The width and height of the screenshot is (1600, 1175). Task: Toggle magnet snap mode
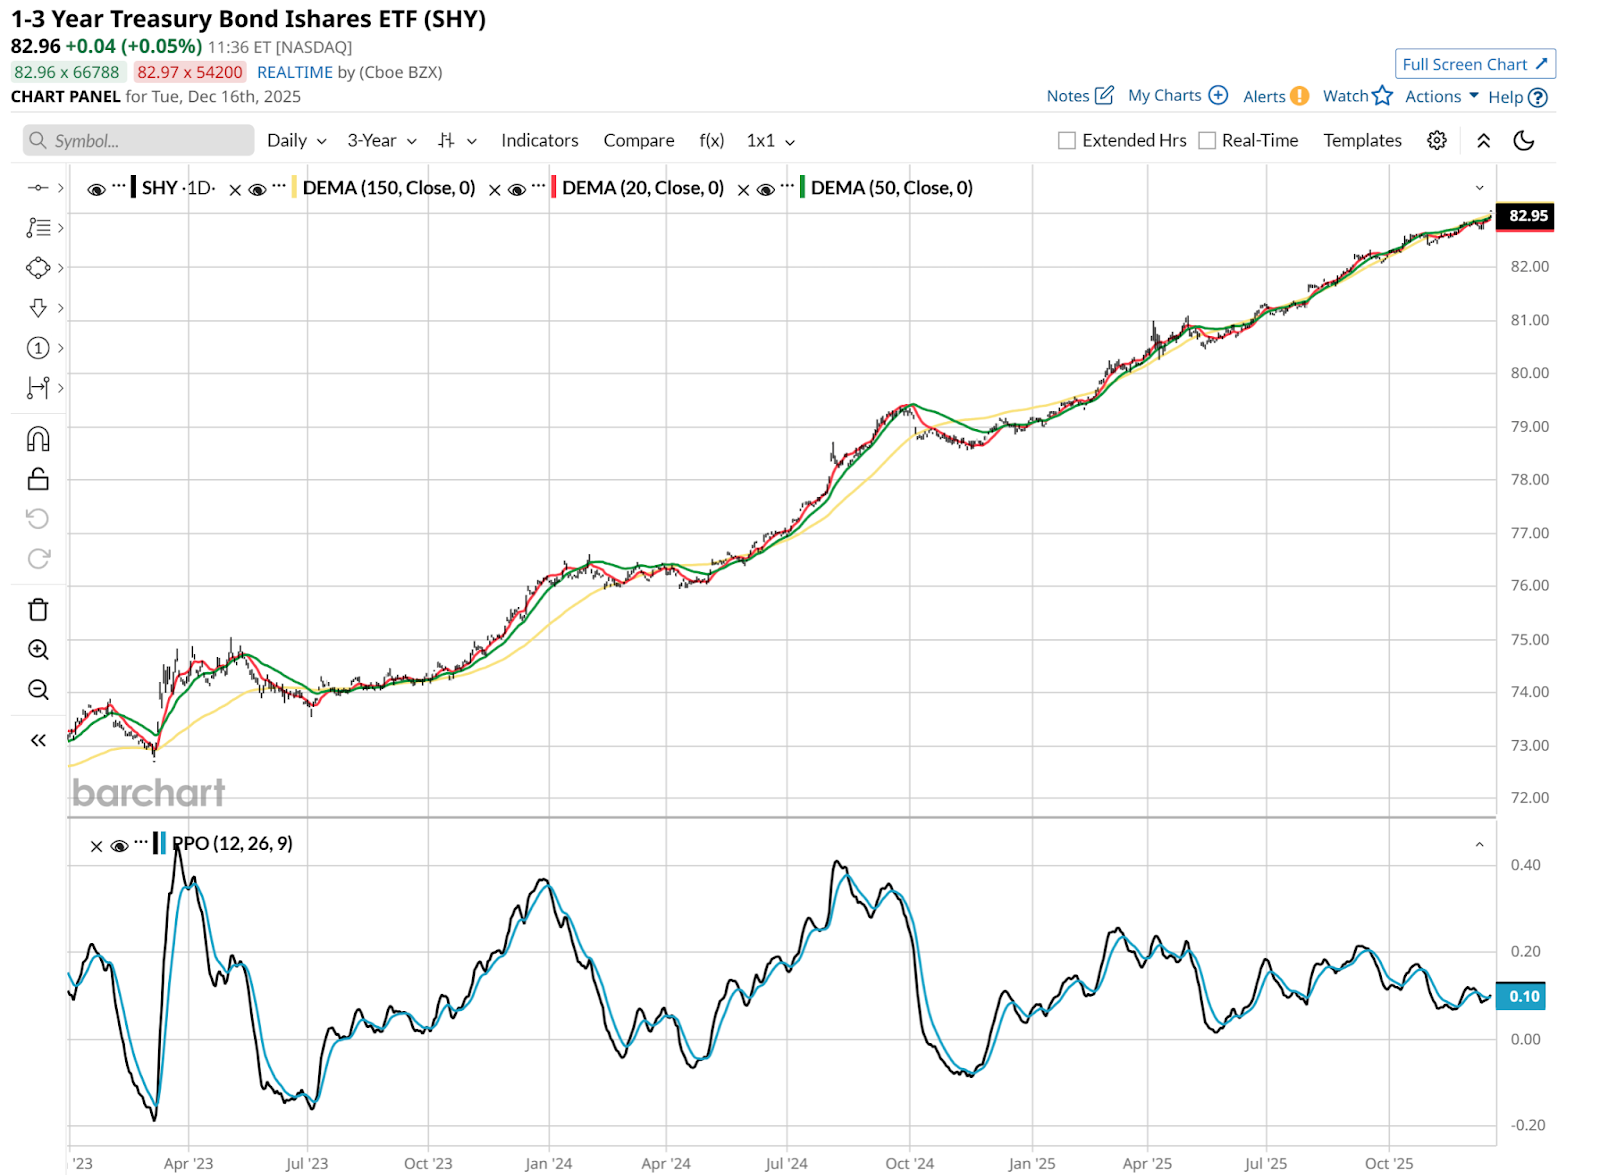point(38,439)
